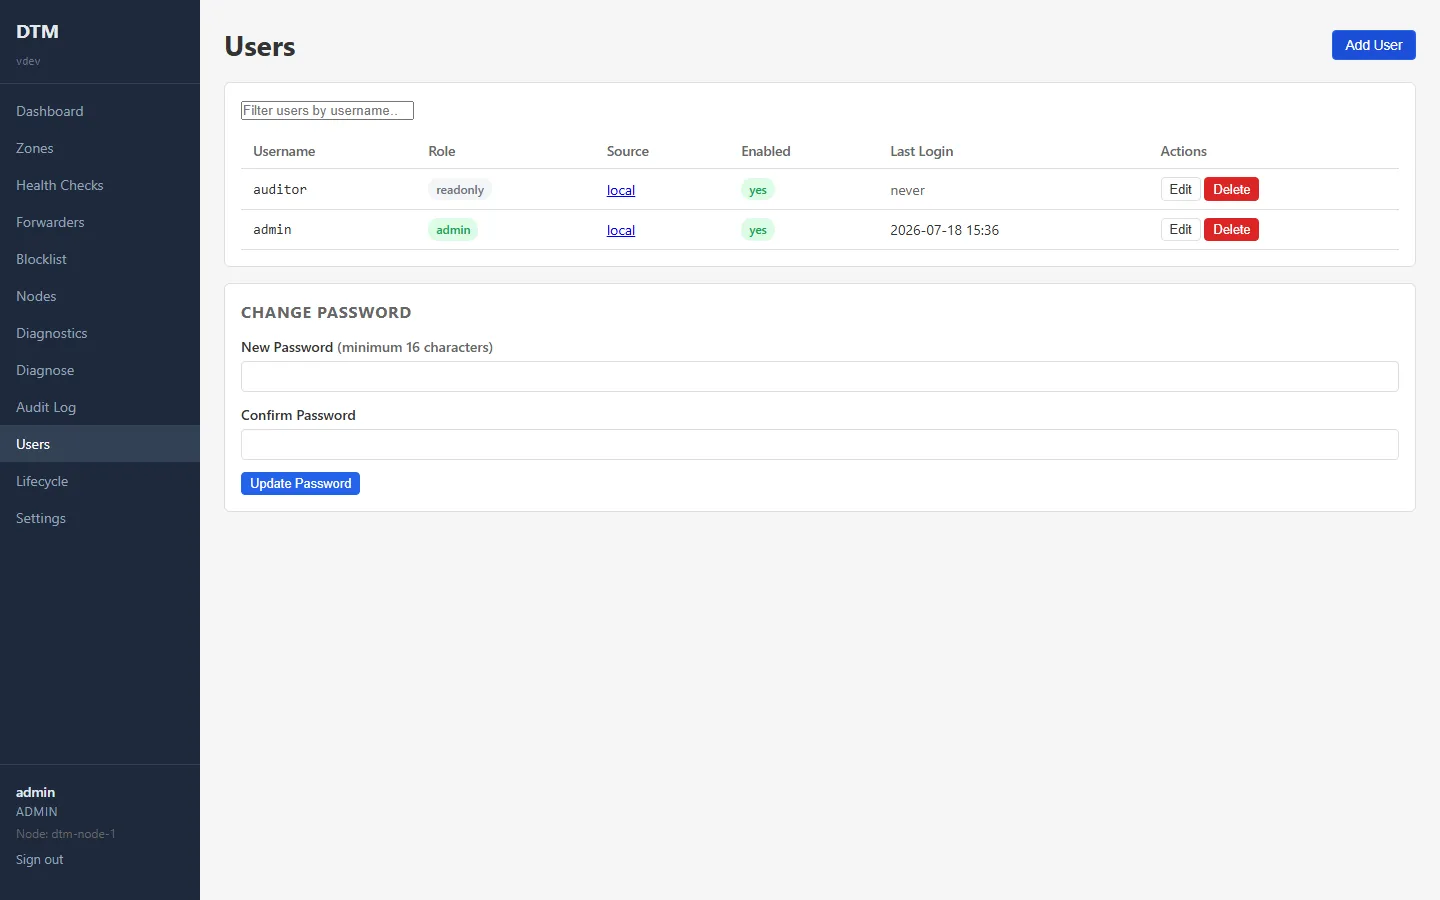The width and height of the screenshot is (1440, 900).
Task: Click the vdev version label
Action: pyautogui.click(x=28, y=61)
